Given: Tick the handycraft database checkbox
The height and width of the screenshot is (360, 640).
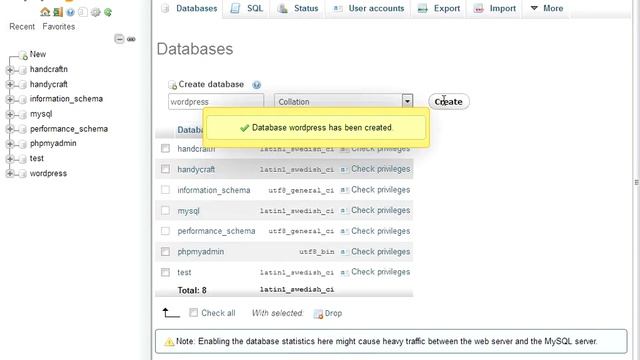Looking at the screenshot, I should click(x=165, y=169).
